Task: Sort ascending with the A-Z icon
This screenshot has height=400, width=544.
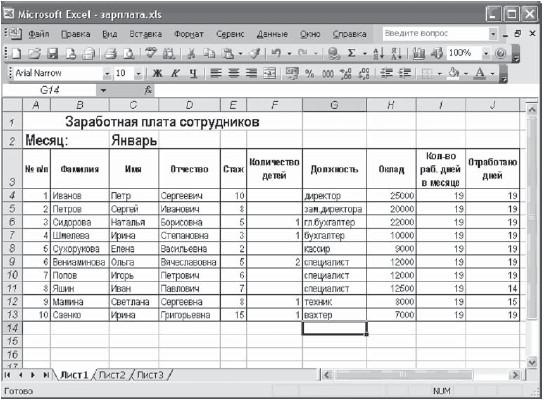Action: (379, 54)
